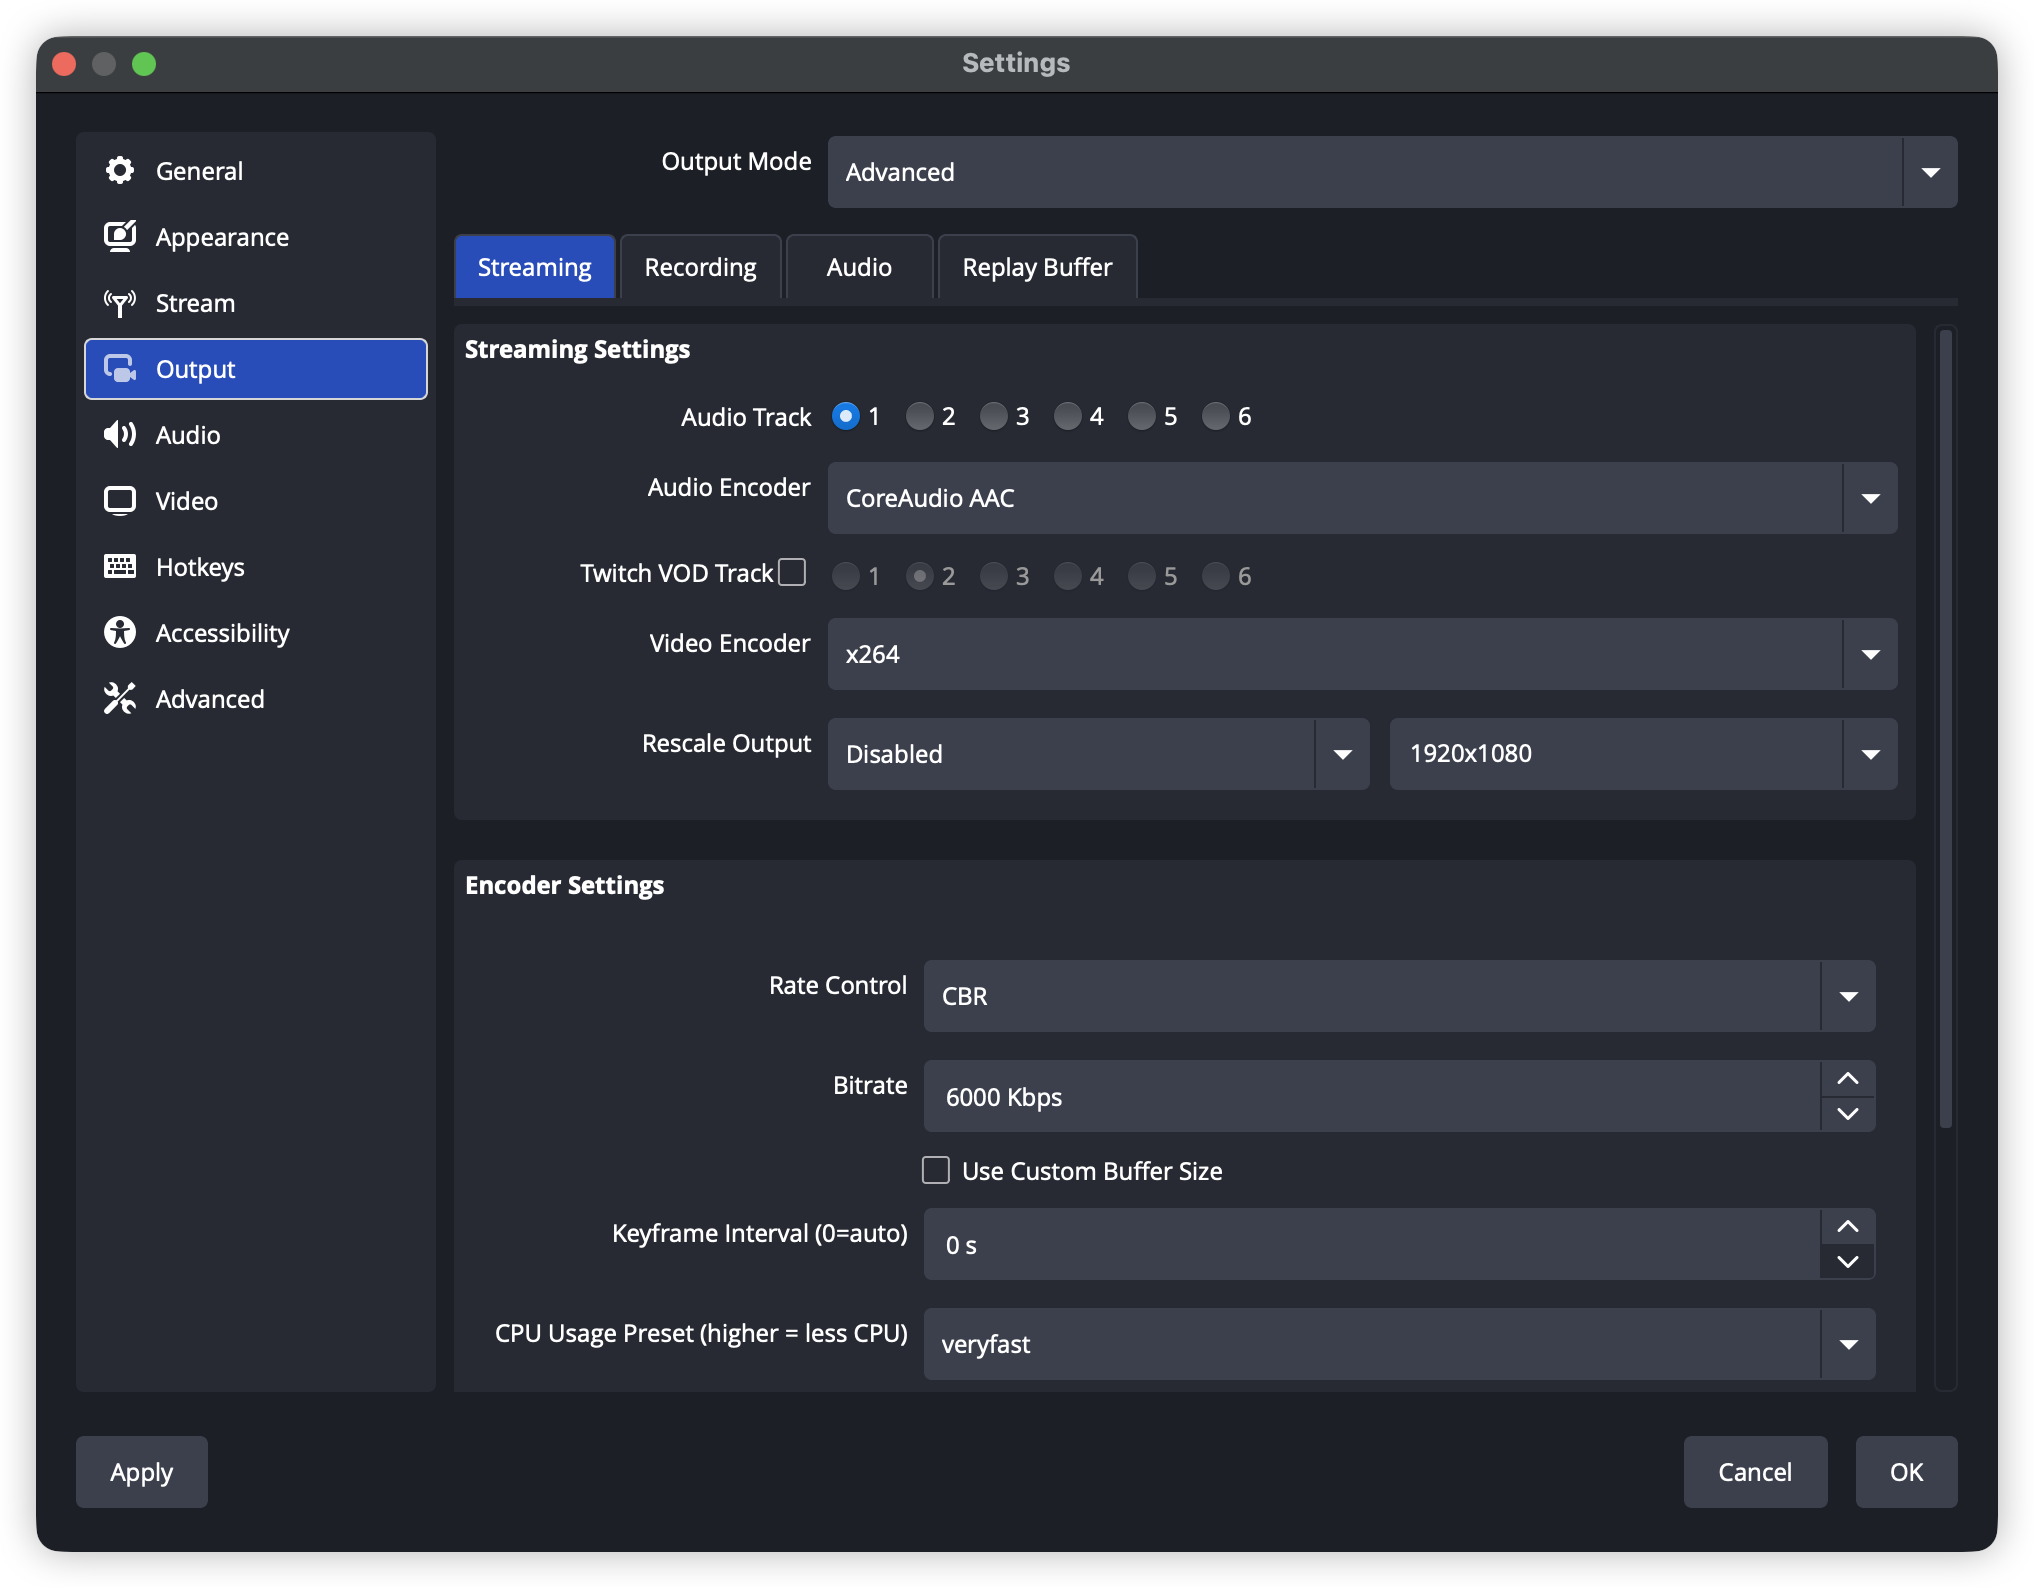2034x1588 pixels.
Task: Open Video settings monitor icon
Action: click(120, 501)
